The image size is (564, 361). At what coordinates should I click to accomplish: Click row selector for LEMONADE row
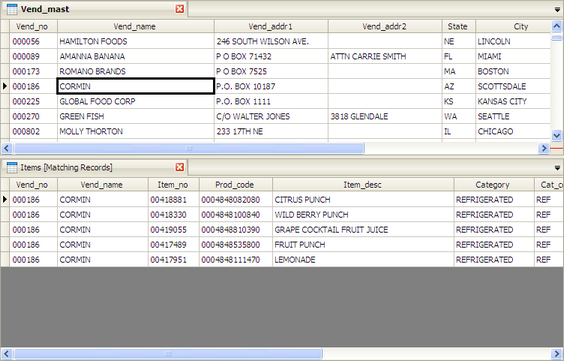[5, 260]
